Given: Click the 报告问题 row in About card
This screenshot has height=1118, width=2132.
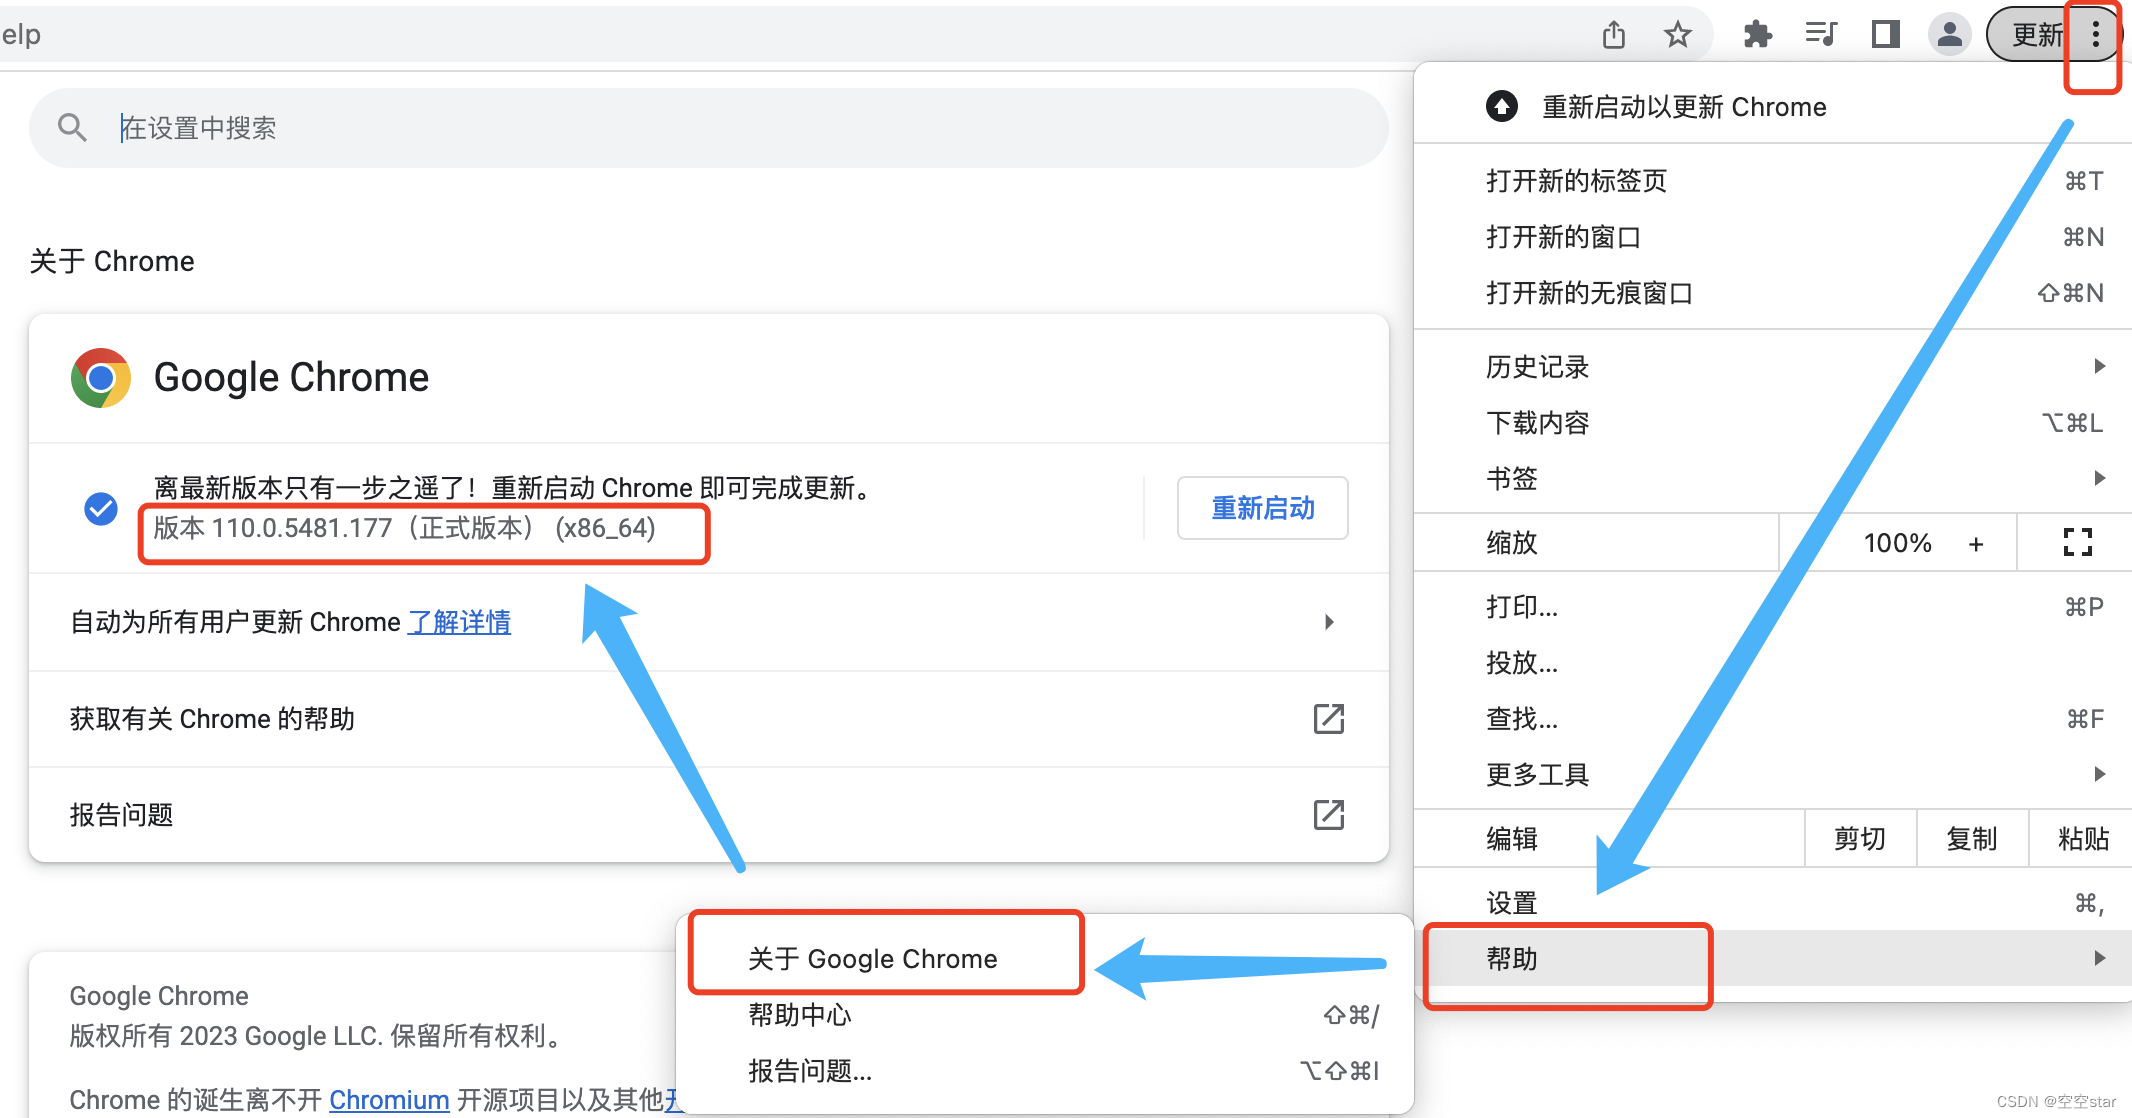Looking at the screenshot, I should (x=708, y=815).
